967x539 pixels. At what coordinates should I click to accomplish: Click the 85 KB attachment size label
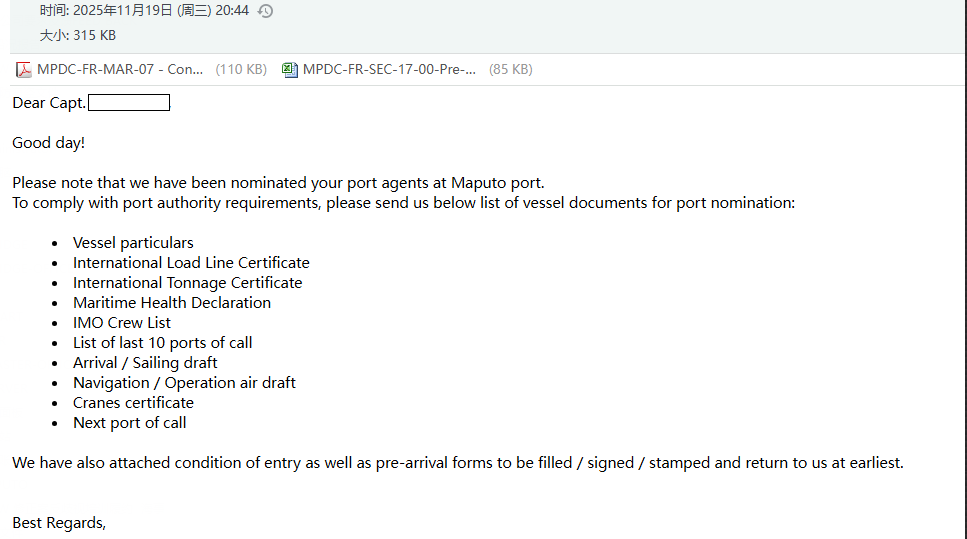coord(510,70)
